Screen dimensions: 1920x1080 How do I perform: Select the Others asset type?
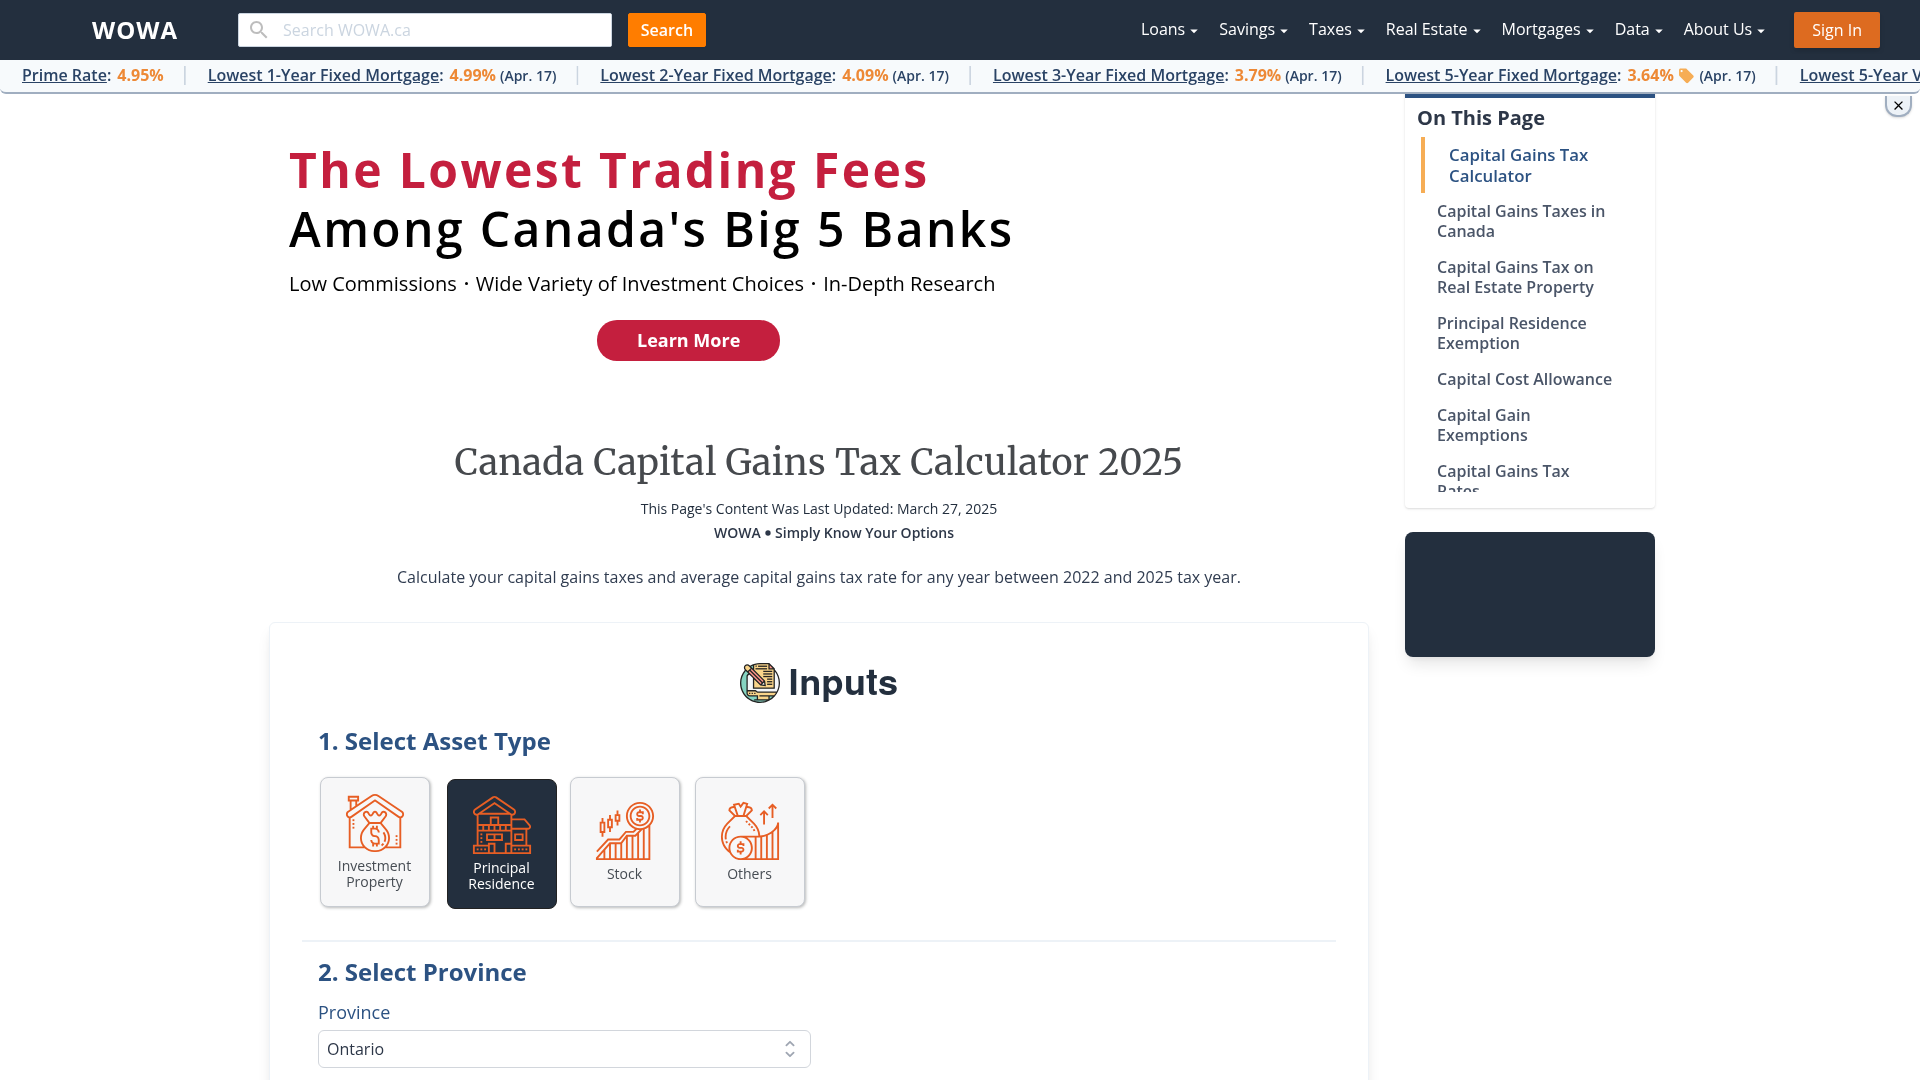tap(749, 841)
